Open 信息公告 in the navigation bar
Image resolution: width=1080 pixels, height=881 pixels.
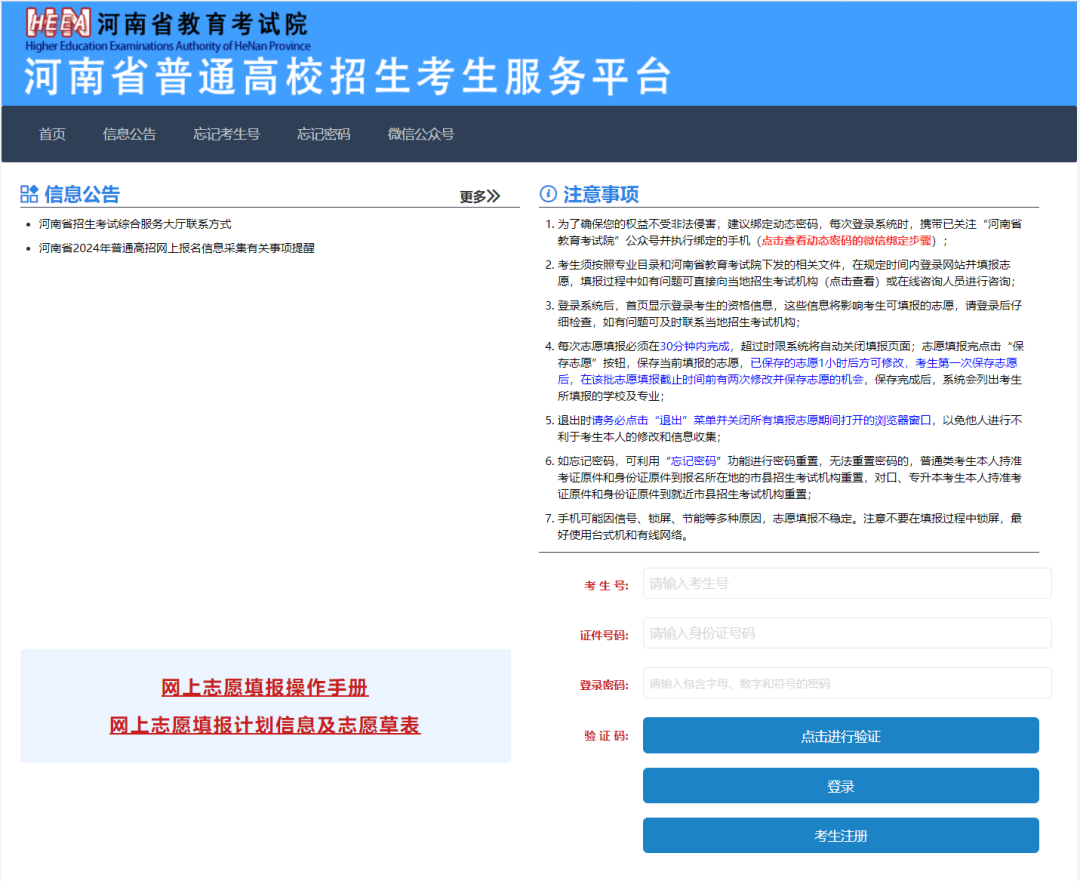point(129,134)
